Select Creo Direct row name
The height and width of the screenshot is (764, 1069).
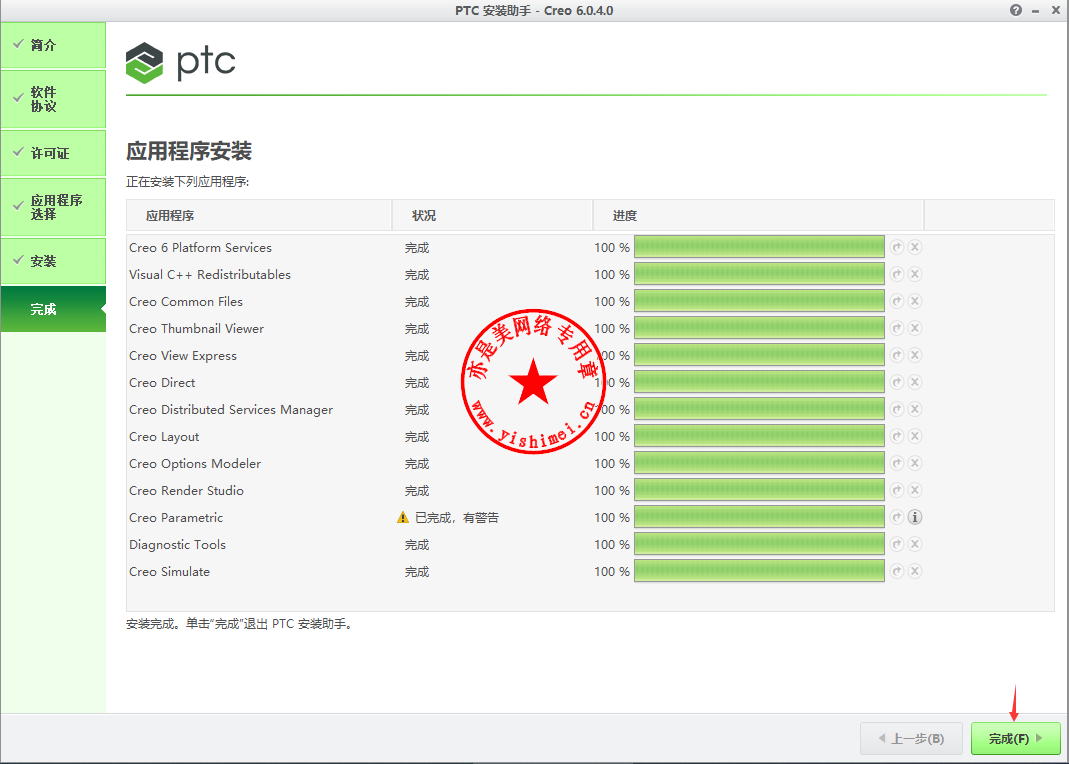click(162, 382)
